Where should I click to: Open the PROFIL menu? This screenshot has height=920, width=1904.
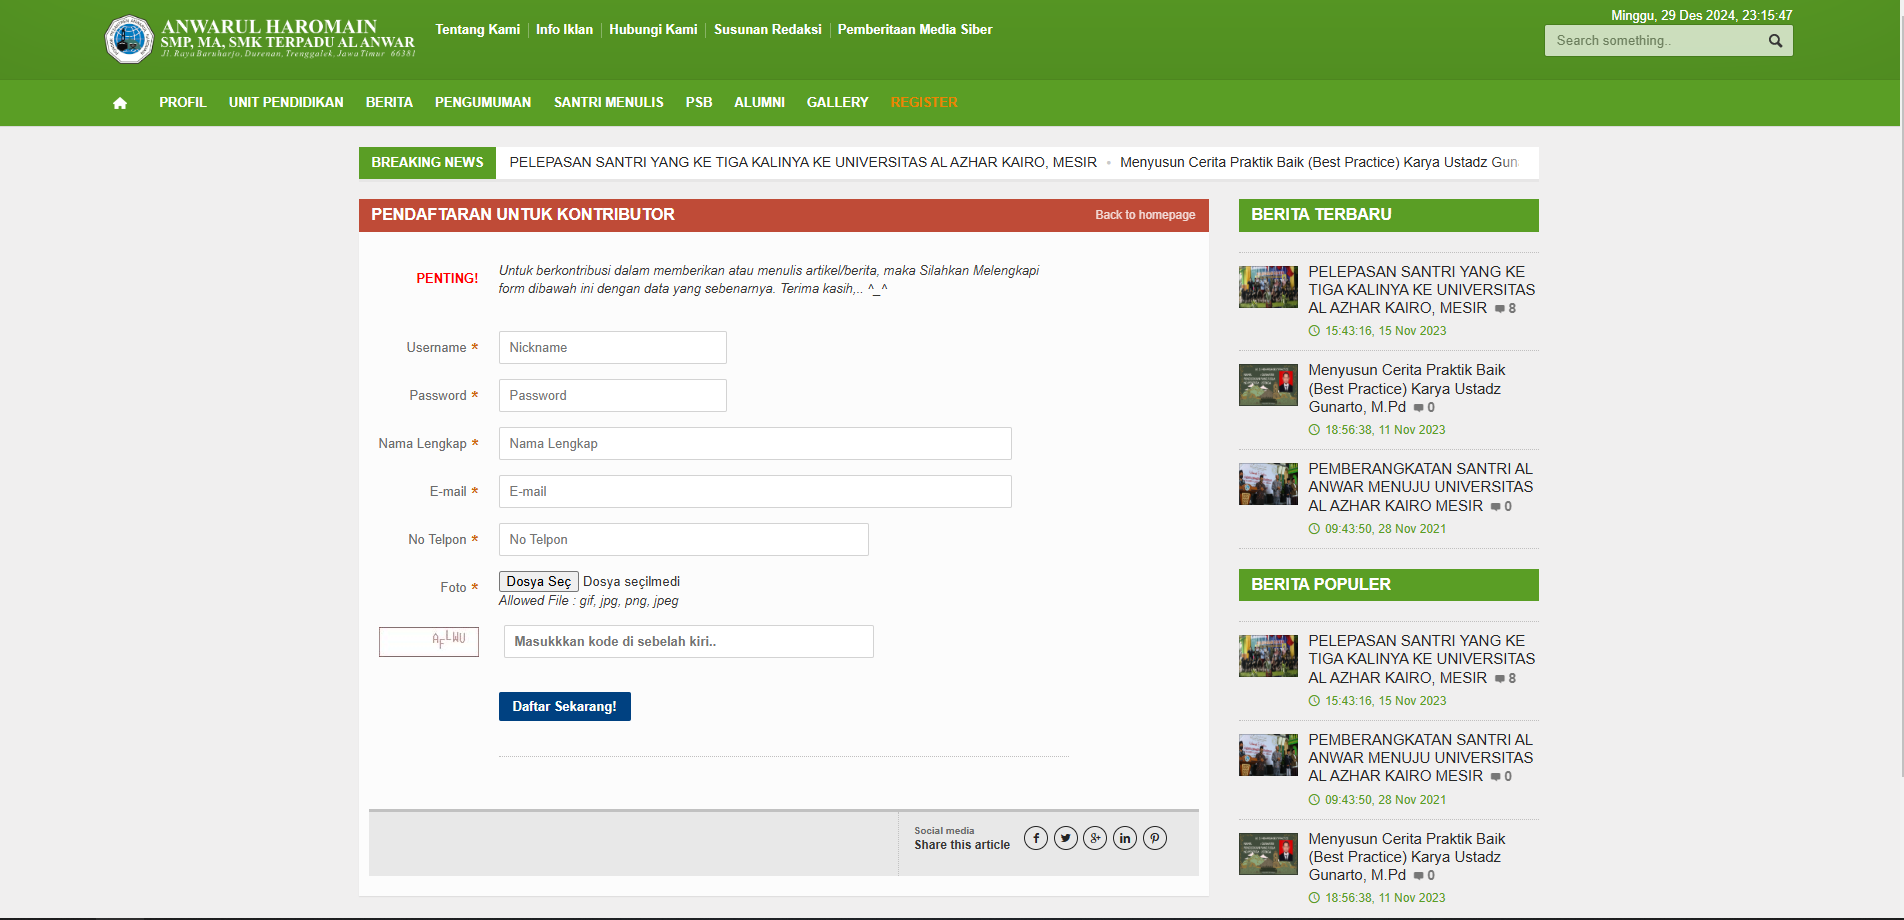click(183, 103)
